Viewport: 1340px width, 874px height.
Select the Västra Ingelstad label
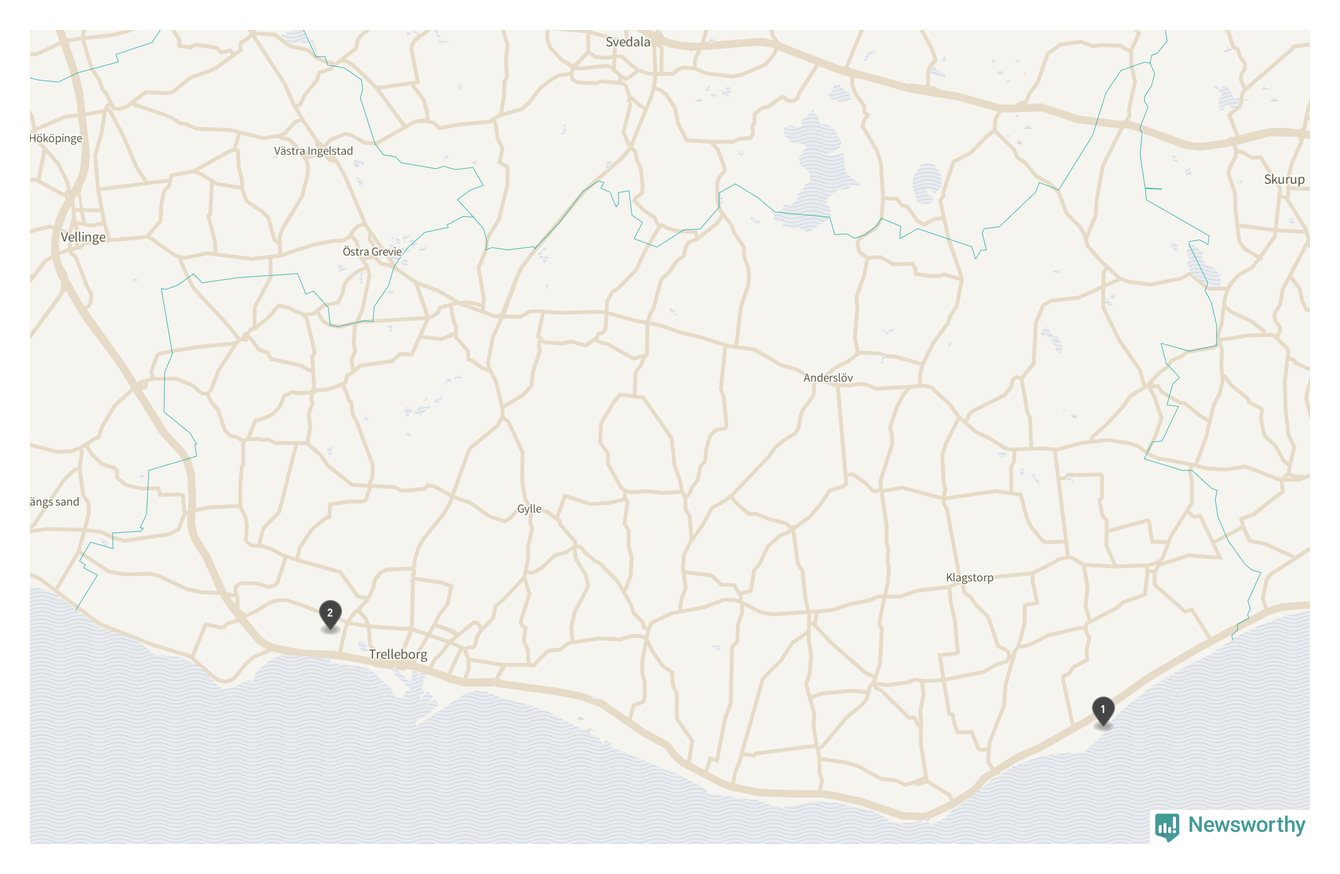(x=314, y=151)
